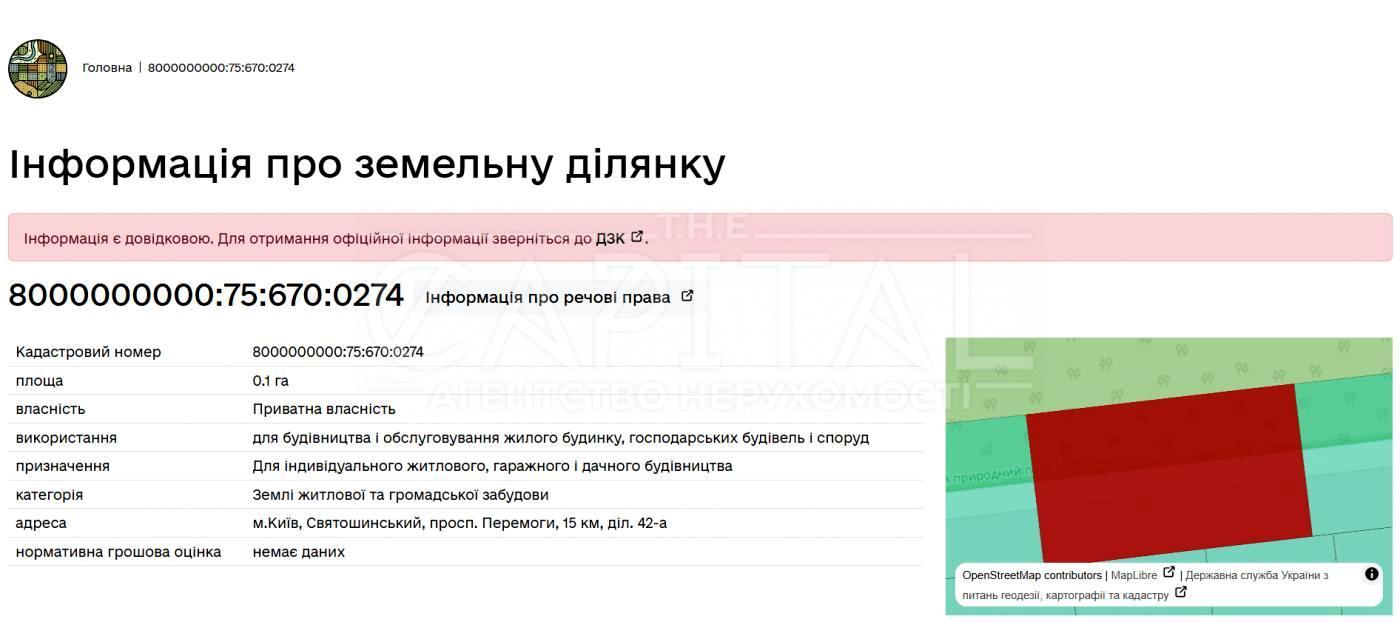Open the ДЗК link in the notice
This screenshot has height=622, width=1400.
tap(610, 239)
